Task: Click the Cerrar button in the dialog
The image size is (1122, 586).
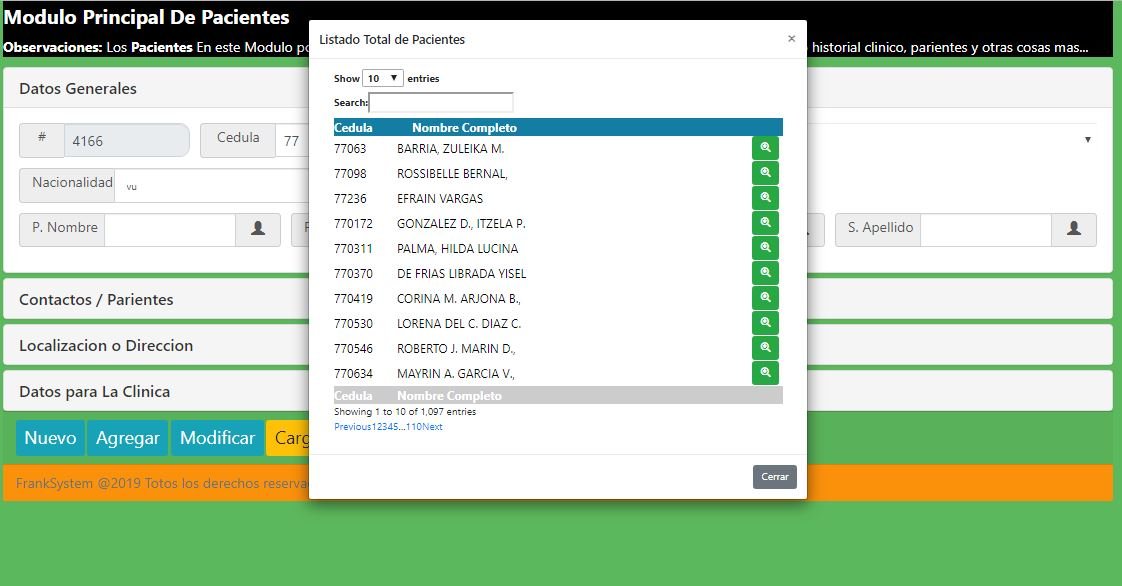Action: click(774, 477)
